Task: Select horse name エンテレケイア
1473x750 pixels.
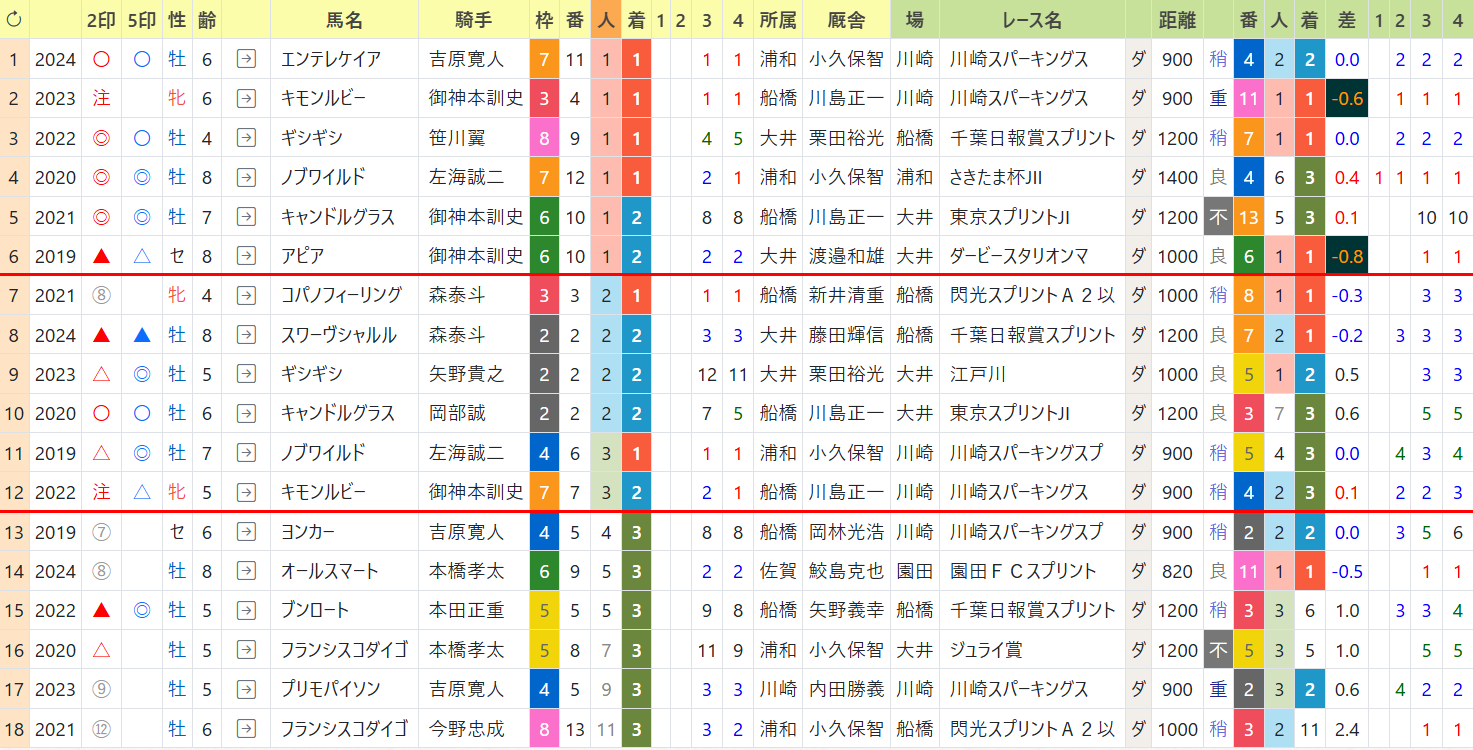Action: point(331,59)
